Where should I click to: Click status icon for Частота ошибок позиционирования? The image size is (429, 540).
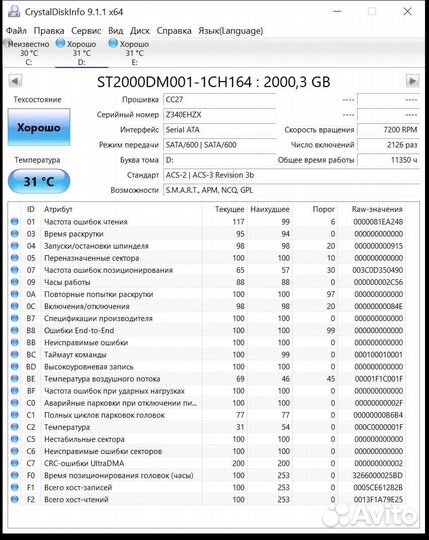pyautogui.click(x=15, y=270)
